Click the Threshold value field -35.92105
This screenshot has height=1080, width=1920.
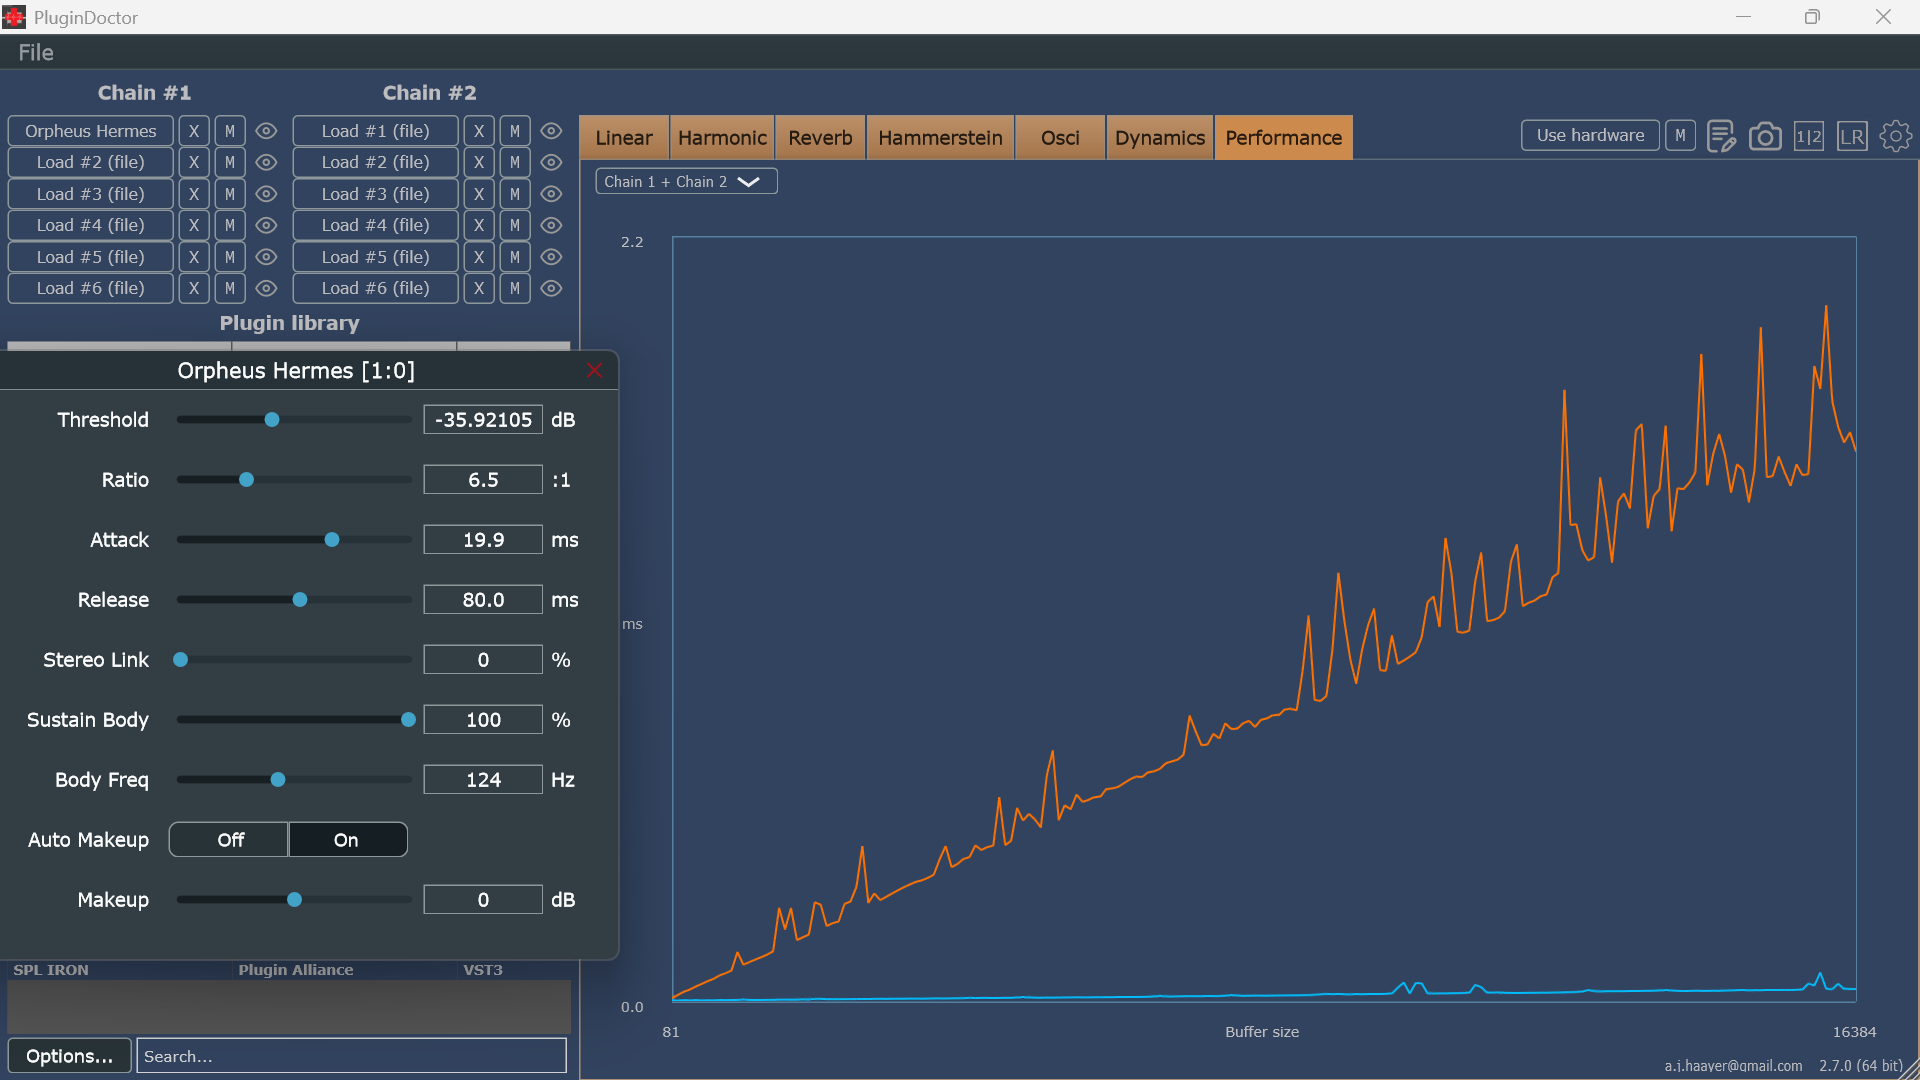(483, 420)
